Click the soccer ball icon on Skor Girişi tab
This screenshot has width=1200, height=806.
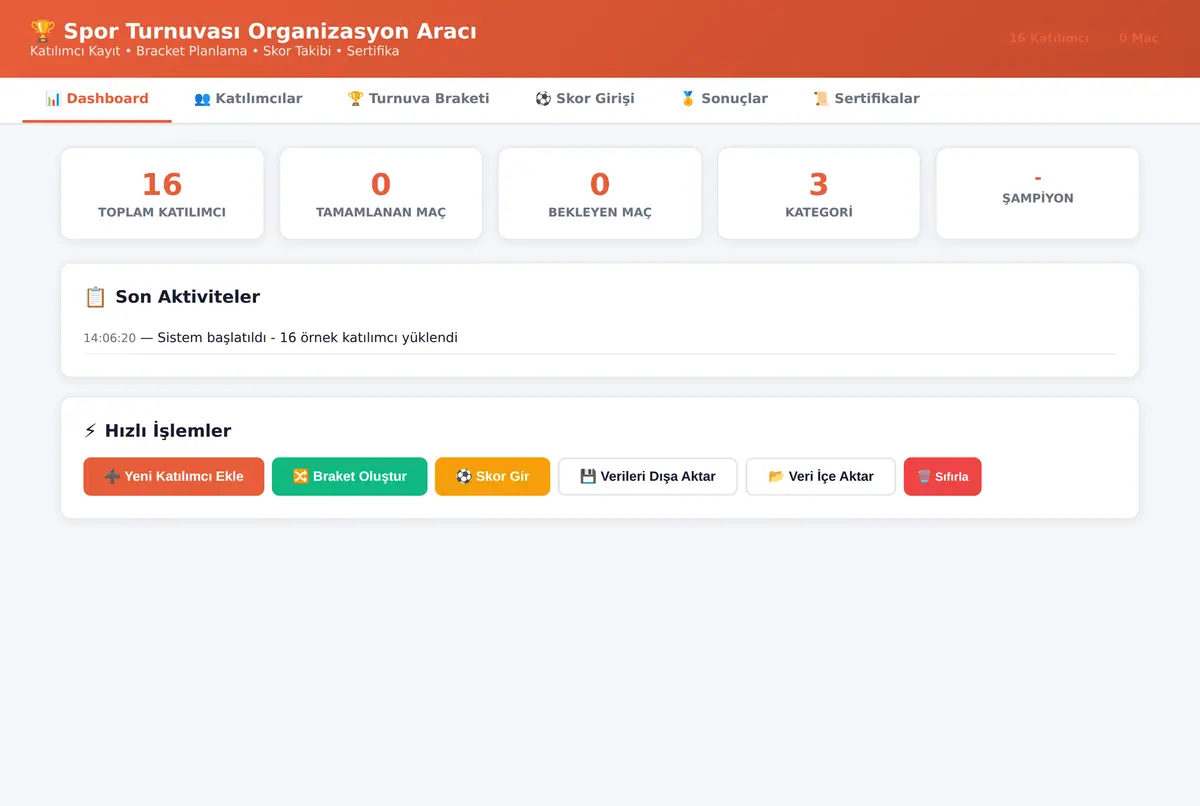coord(543,99)
